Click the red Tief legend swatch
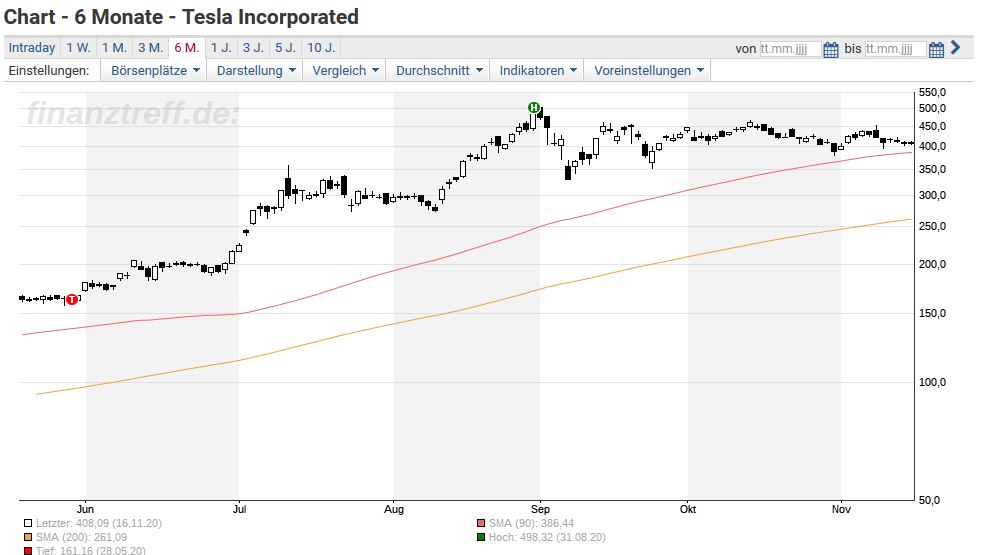 pyautogui.click(x=28, y=551)
